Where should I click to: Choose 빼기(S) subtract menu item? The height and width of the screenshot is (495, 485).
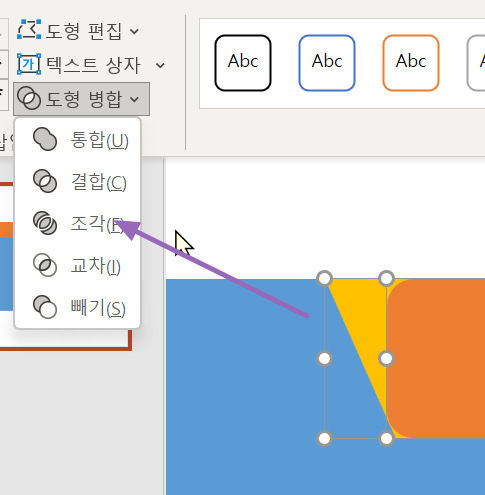click(78, 307)
